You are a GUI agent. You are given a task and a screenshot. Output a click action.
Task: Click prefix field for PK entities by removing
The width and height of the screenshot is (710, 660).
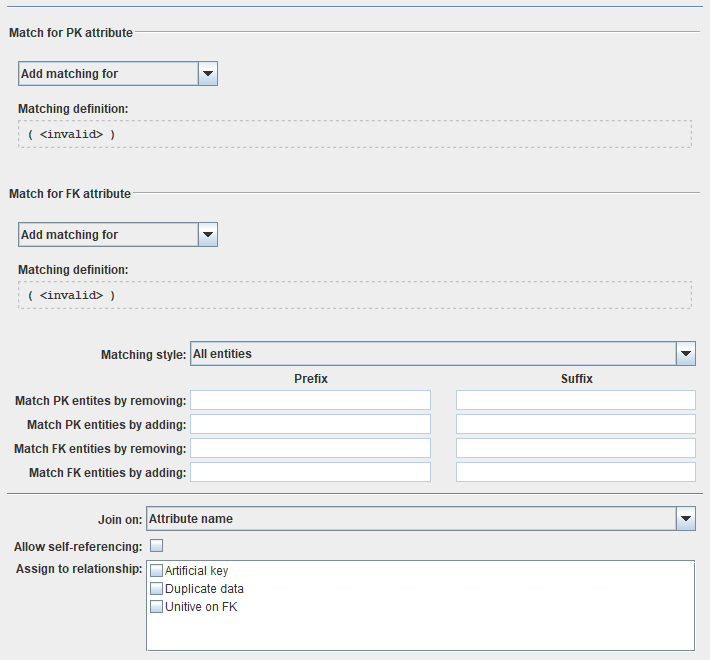[x=310, y=400]
